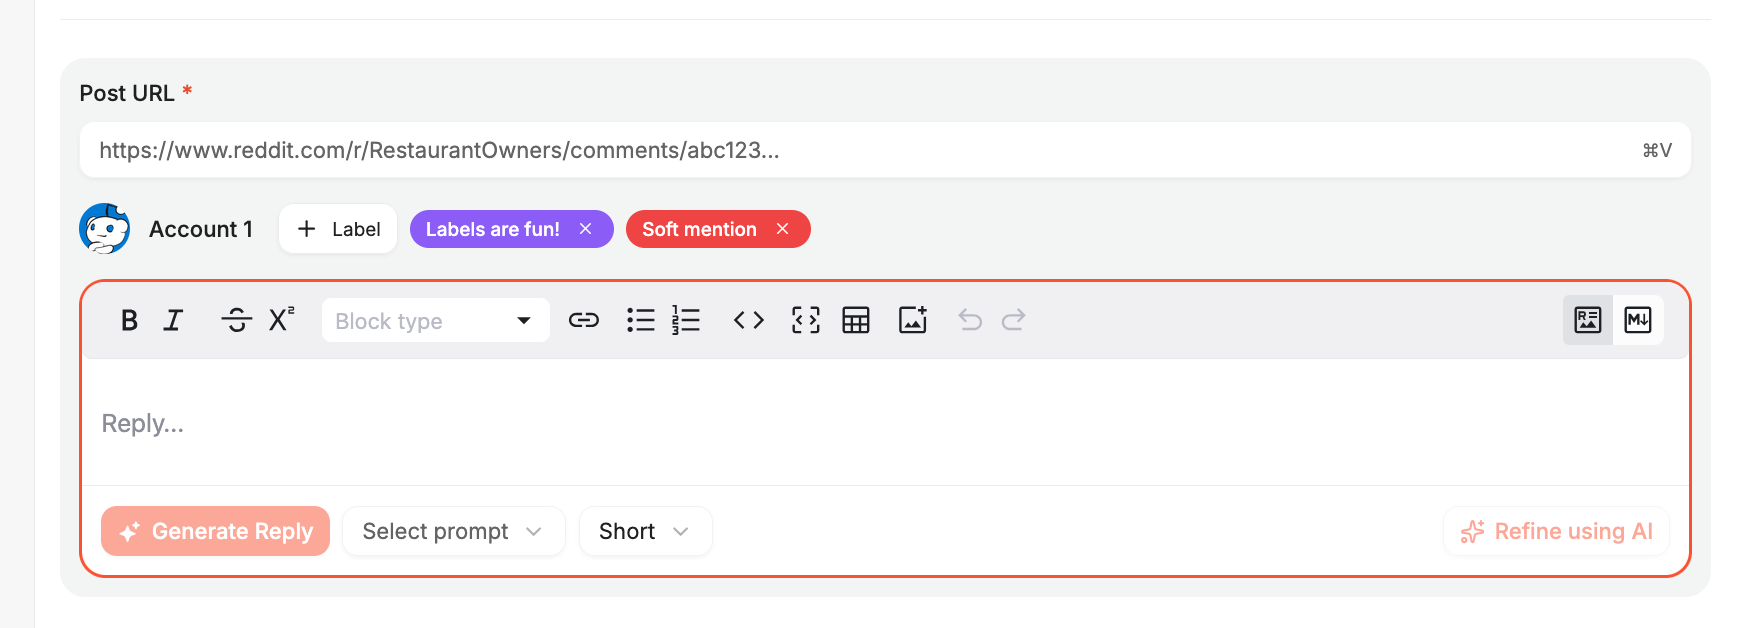The image size is (1762, 628).
Task: Insert a code block
Action: coord(805,320)
